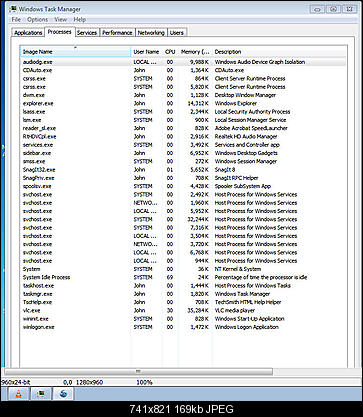Select the System Idle Process row

click(183, 277)
